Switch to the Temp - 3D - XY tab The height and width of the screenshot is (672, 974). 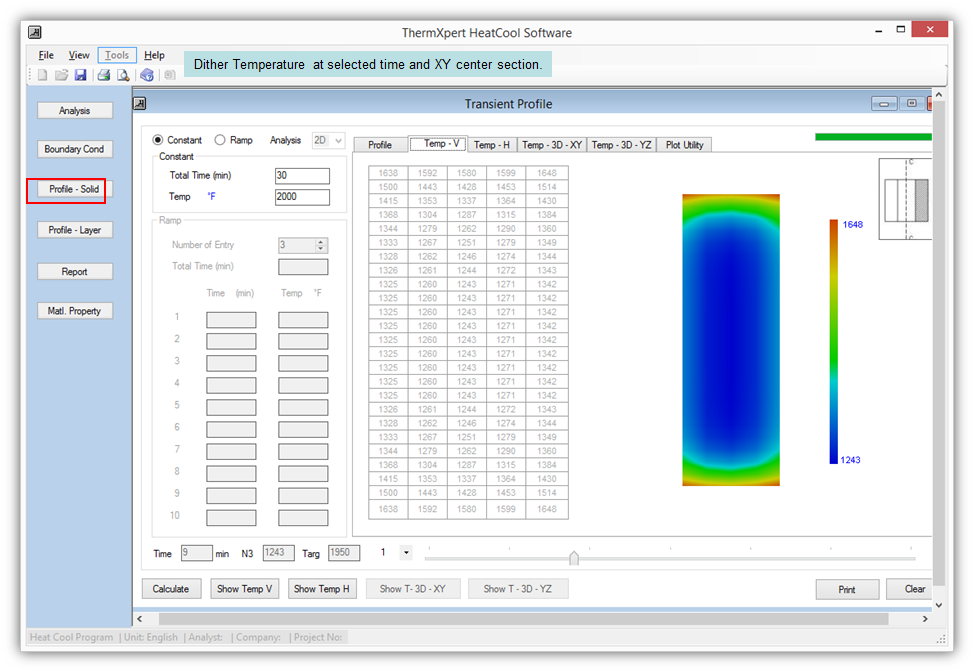pos(552,145)
